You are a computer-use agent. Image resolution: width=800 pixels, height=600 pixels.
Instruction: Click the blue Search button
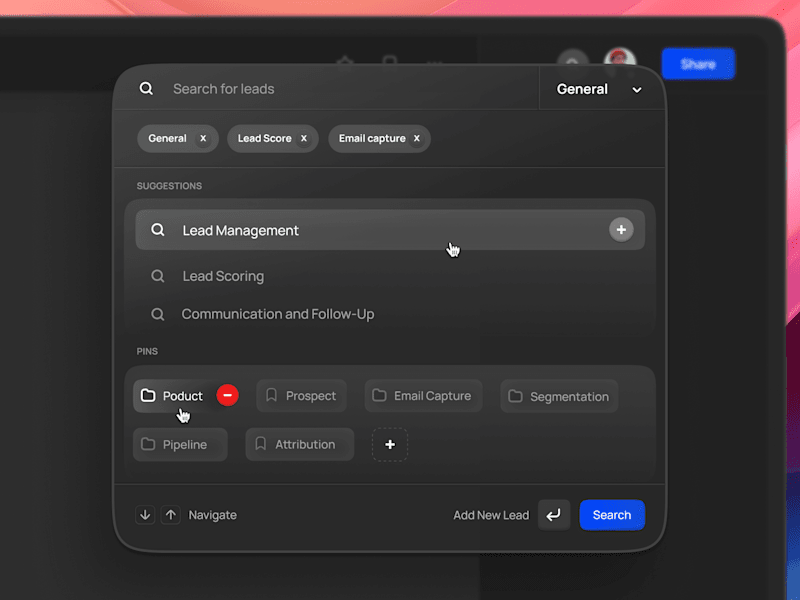tap(612, 515)
